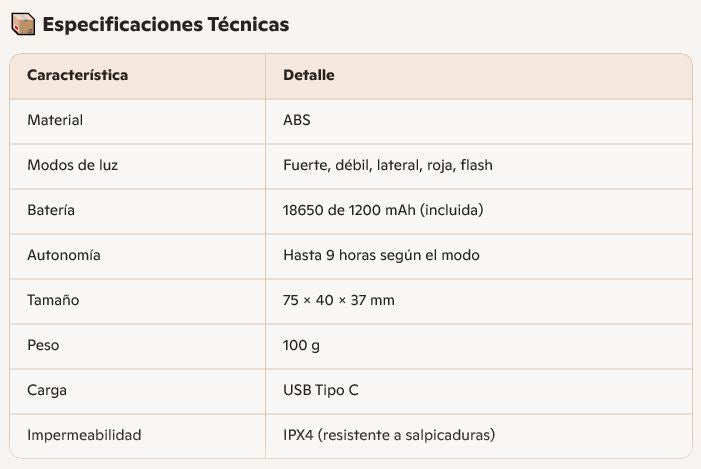Click the box icon beside Especificaciones Técnicas

tap(24, 24)
